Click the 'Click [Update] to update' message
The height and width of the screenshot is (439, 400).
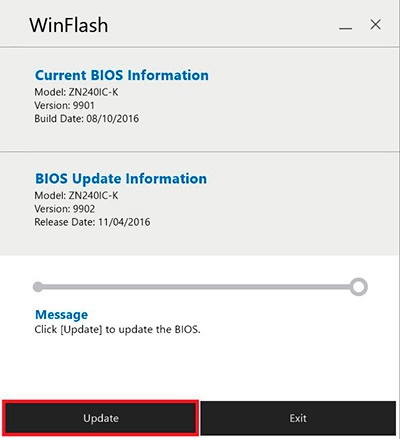118,330
